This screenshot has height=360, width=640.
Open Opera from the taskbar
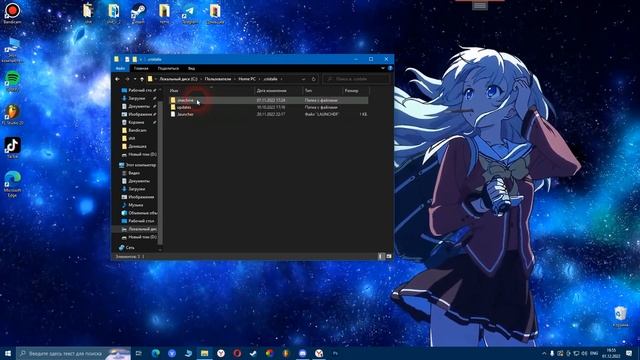pyautogui.click(x=237, y=353)
